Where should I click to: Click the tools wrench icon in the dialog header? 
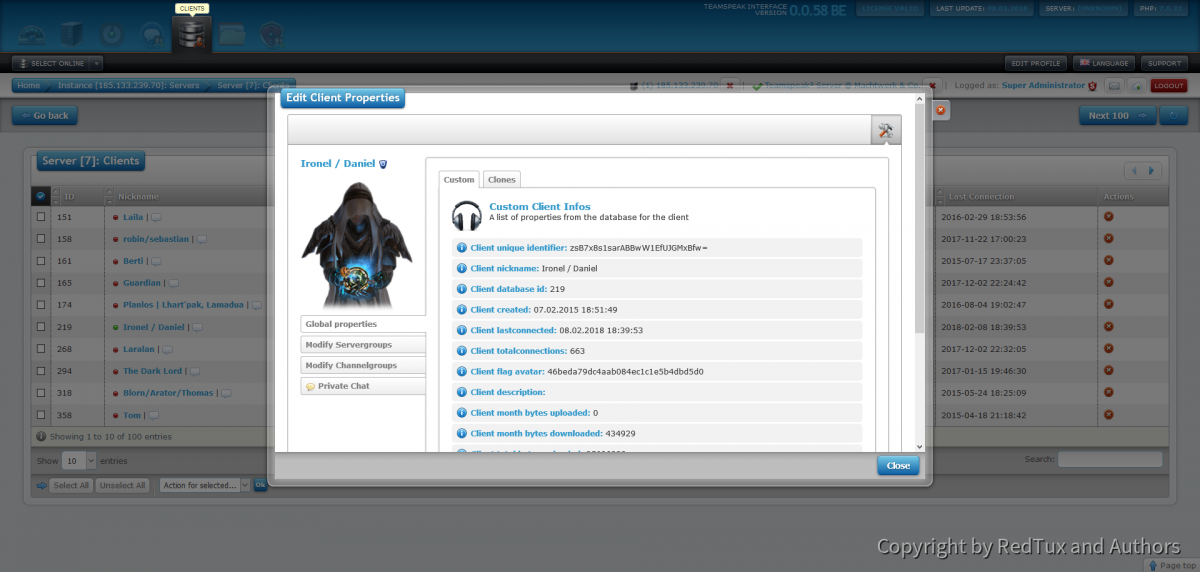pyautogui.click(x=886, y=131)
